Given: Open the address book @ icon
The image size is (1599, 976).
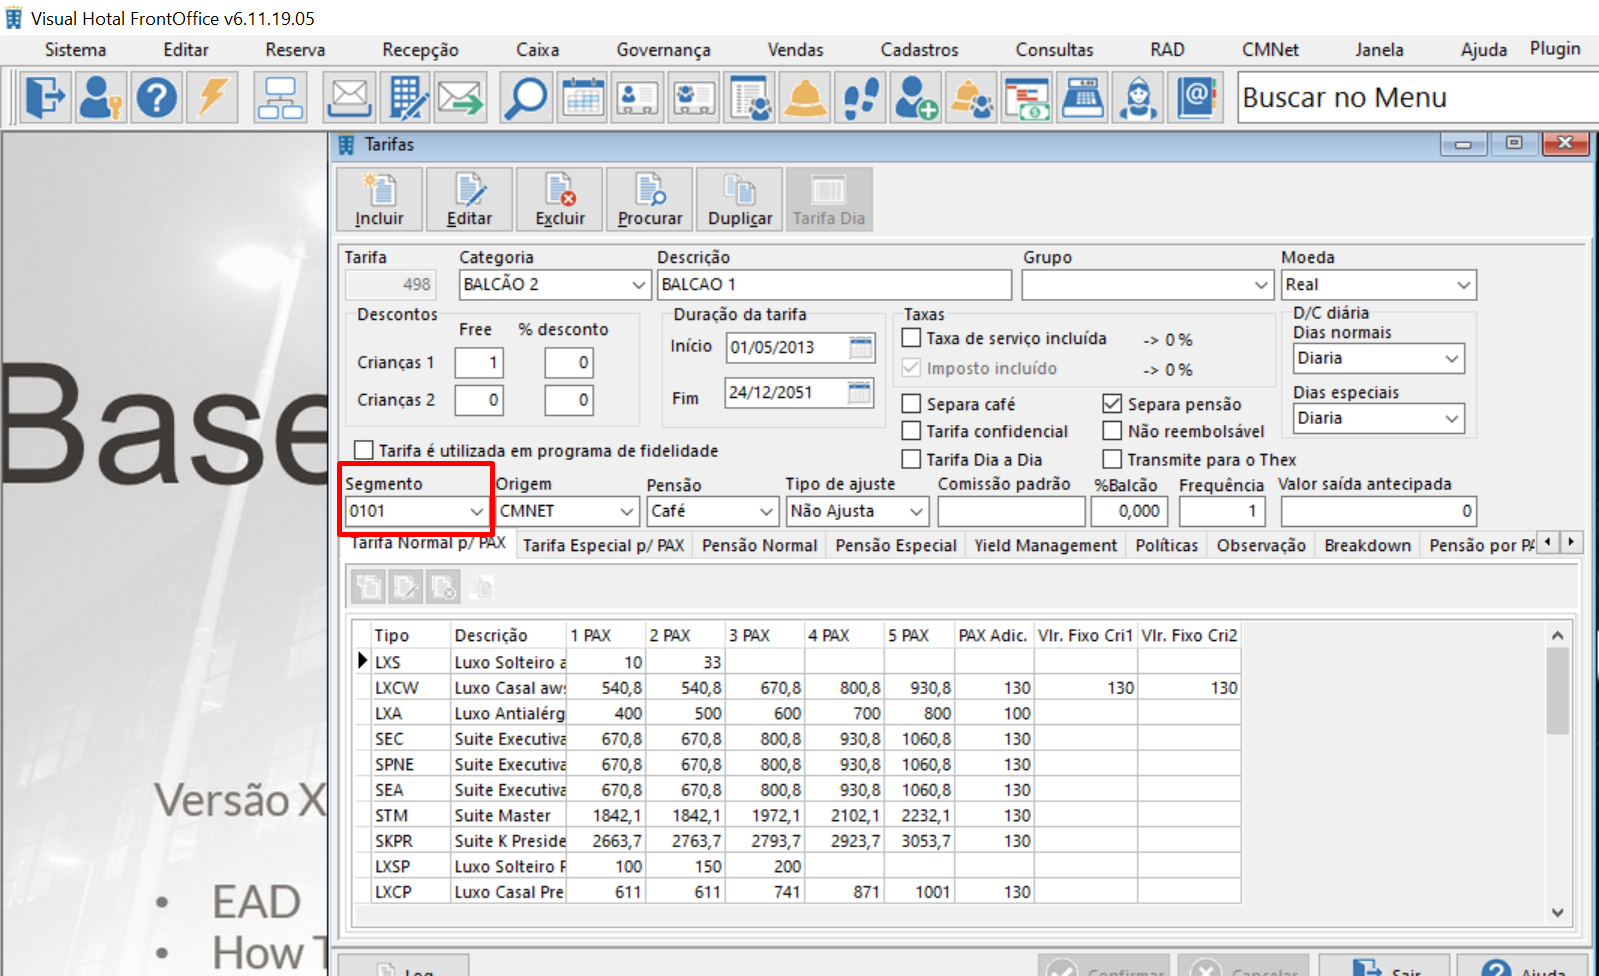Looking at the screenshot, I should tap(1197, 98).
